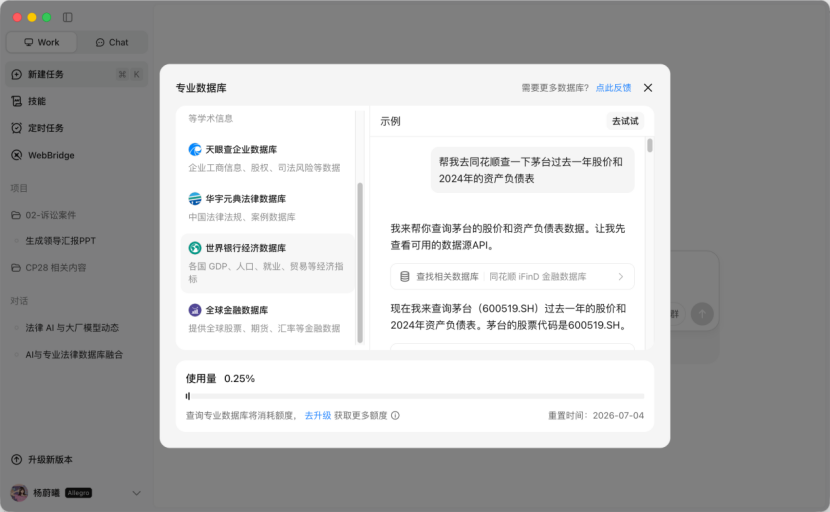
Task: Open 技能 in the sidebar
Action: click(76, 101)
